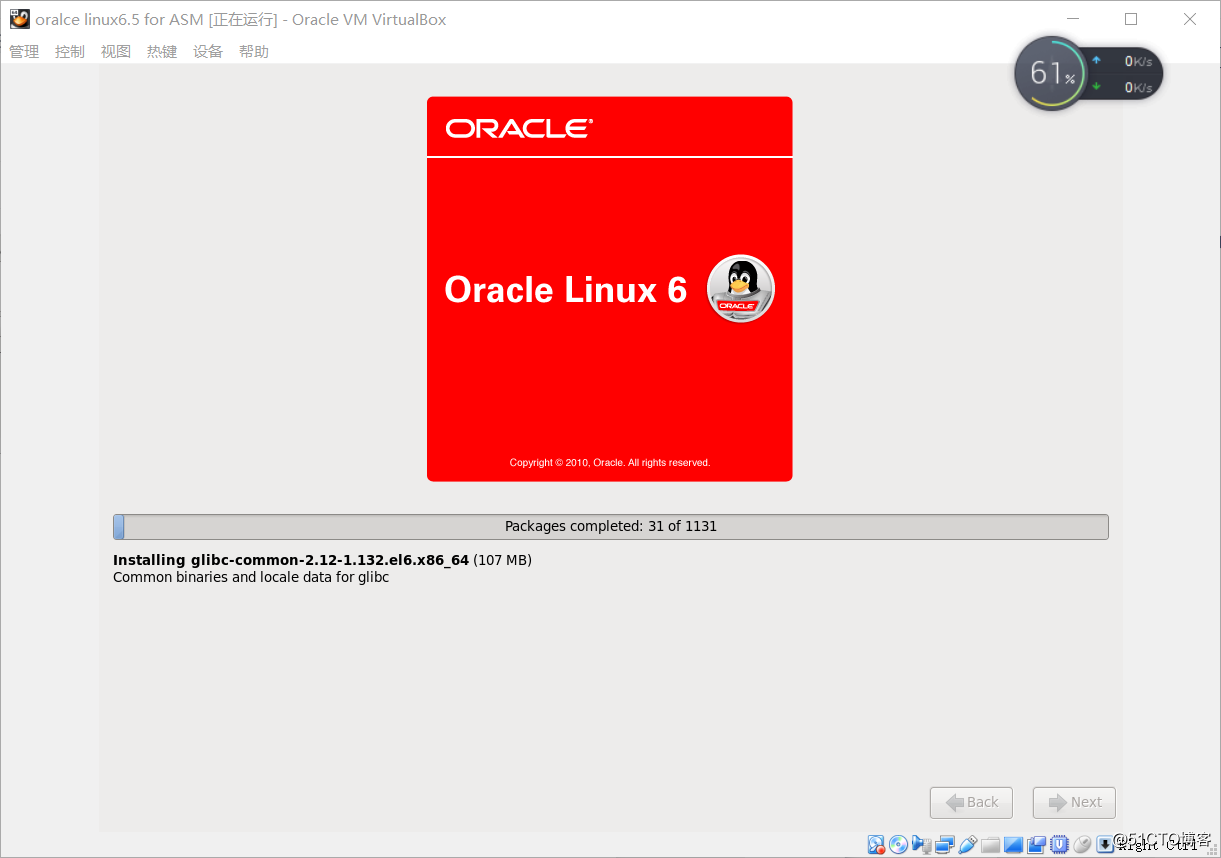Close the VirtualBox window

[1190, 19]
